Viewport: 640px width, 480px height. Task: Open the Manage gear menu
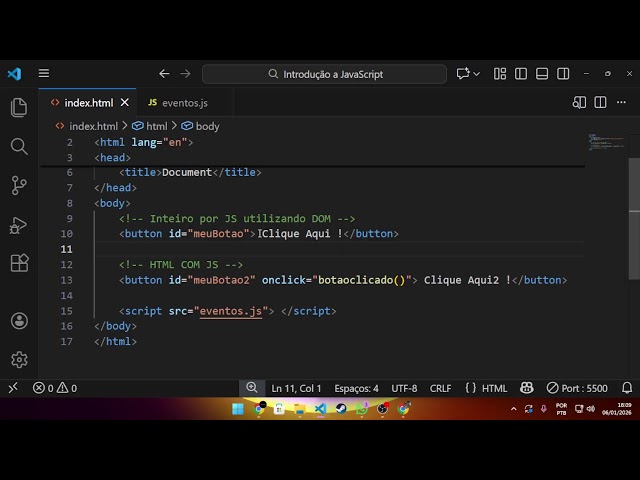point(19,360)
